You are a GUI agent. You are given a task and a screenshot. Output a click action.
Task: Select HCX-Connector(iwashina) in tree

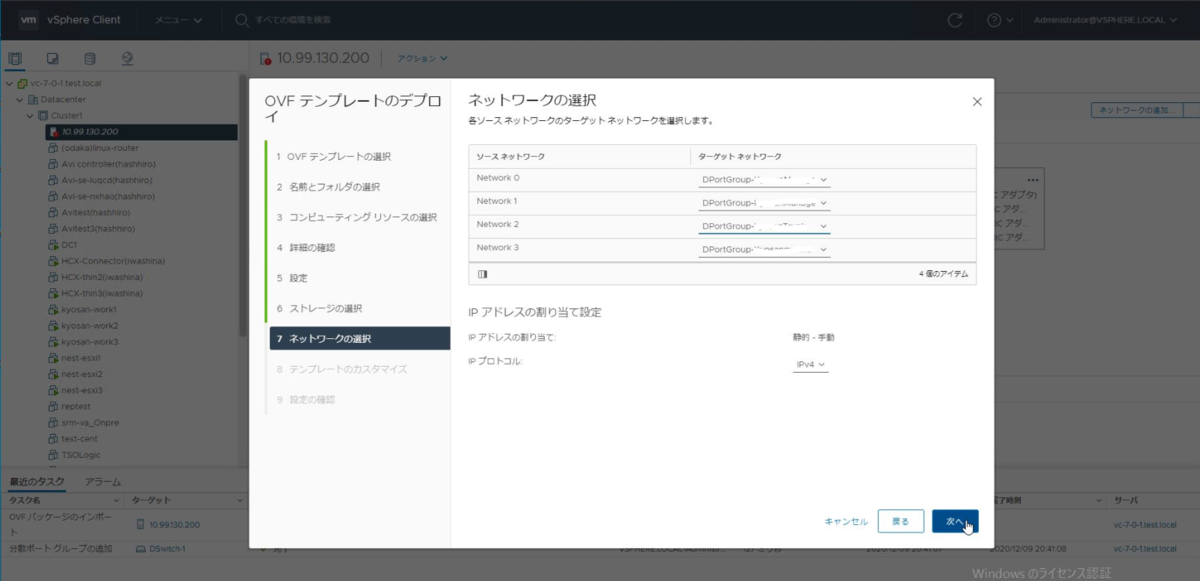point(112,261)
